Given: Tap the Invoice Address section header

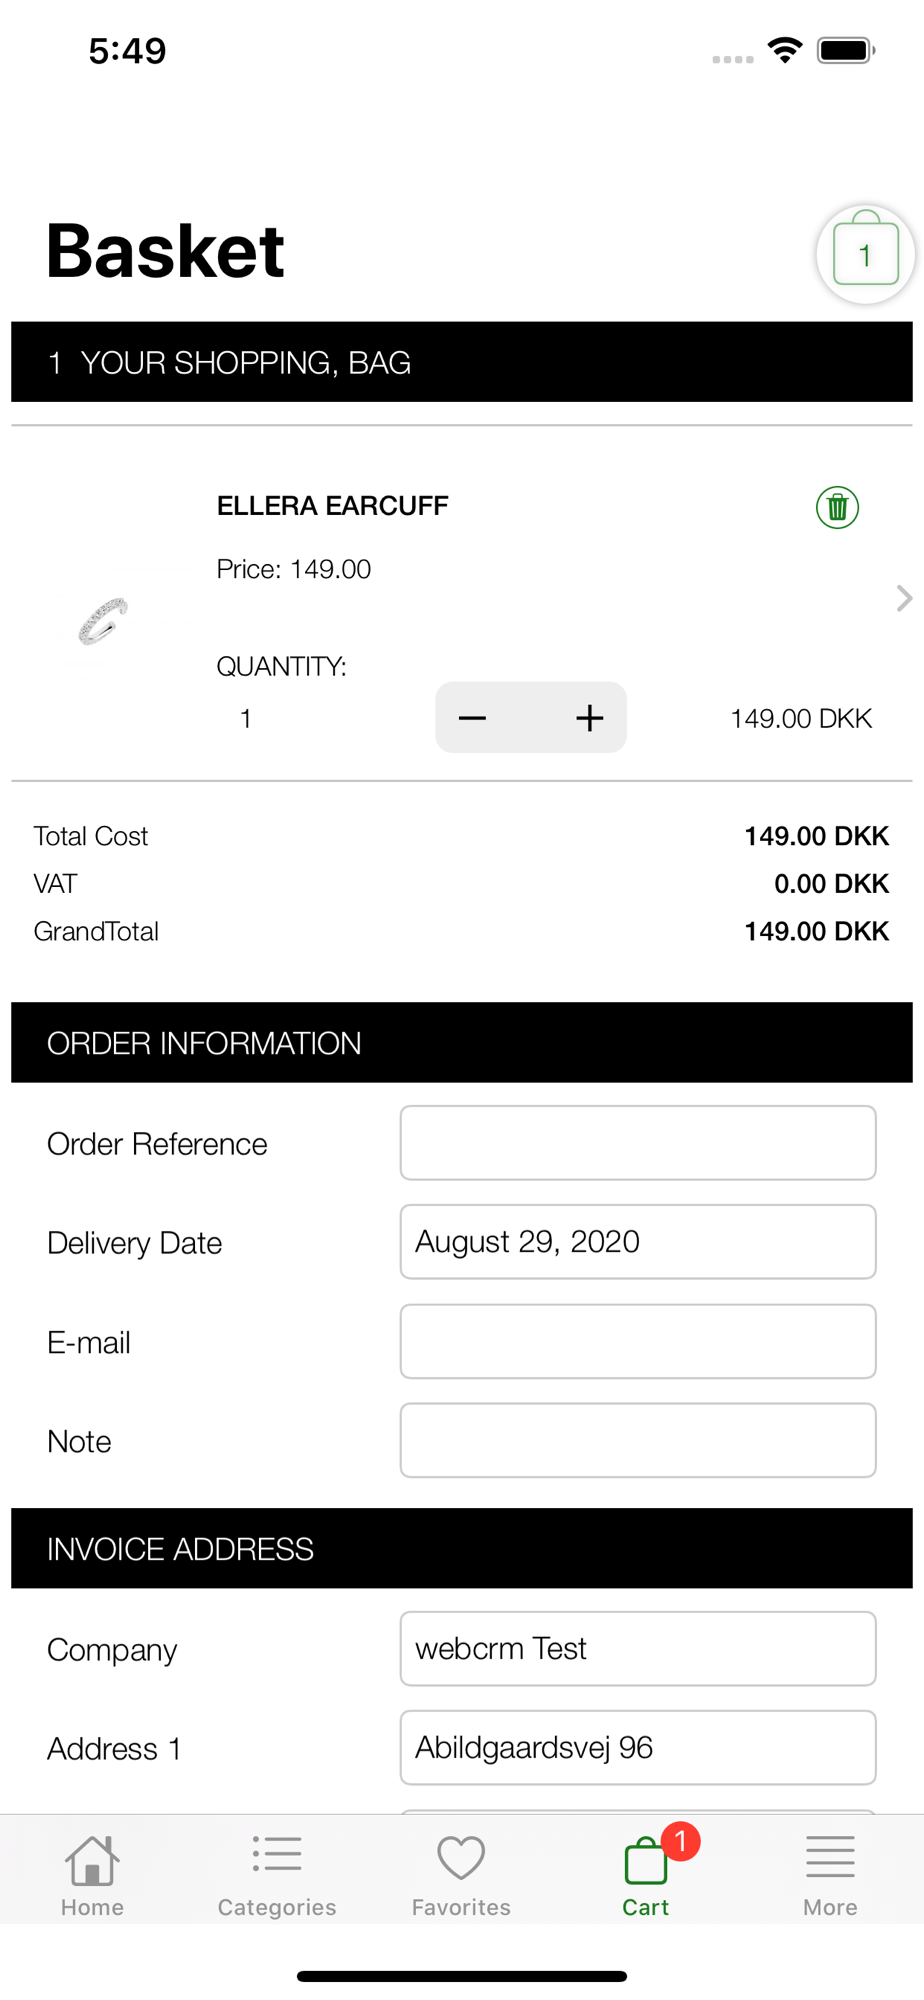Looking at the screenshot, I should click(x=462, y=1548).
